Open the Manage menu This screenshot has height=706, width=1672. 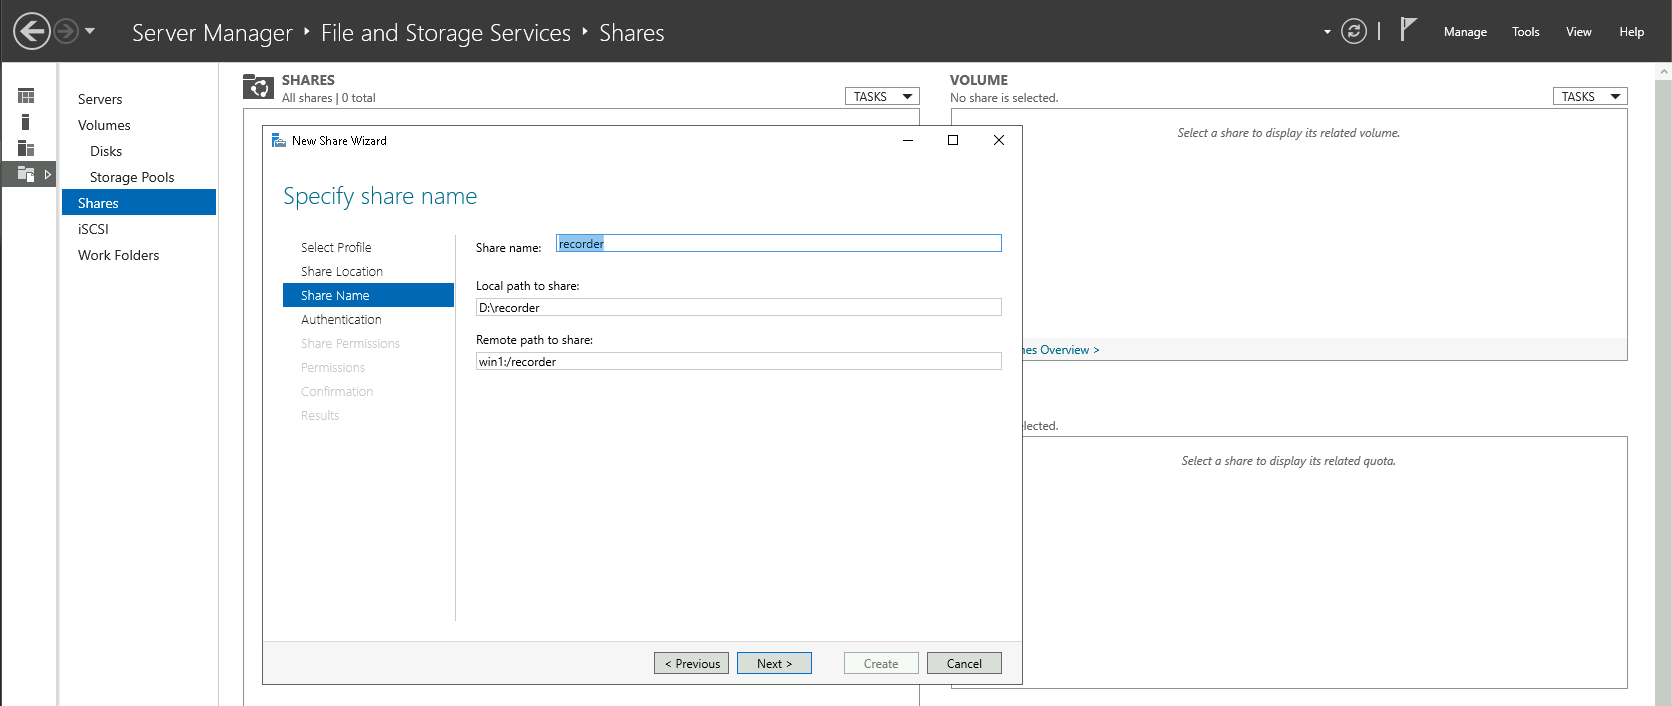[x=1465, y=32]
